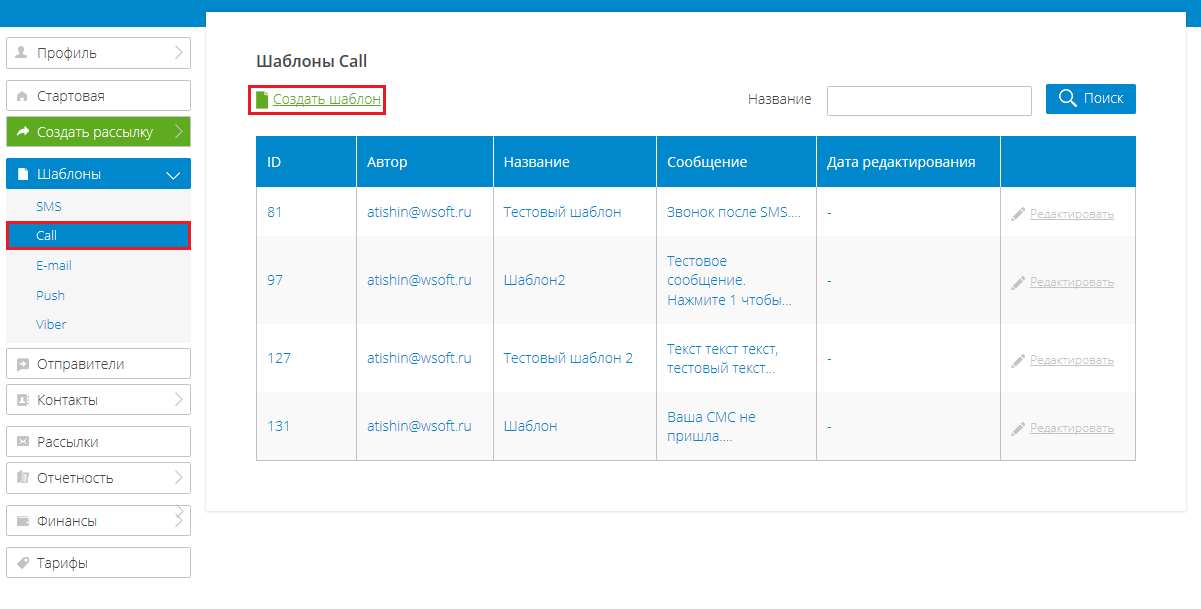The height and width of the screenshot is (609, 1201).
Task: Click the envelope icon beside Рассылки
Action: click(x=22, y=442)
